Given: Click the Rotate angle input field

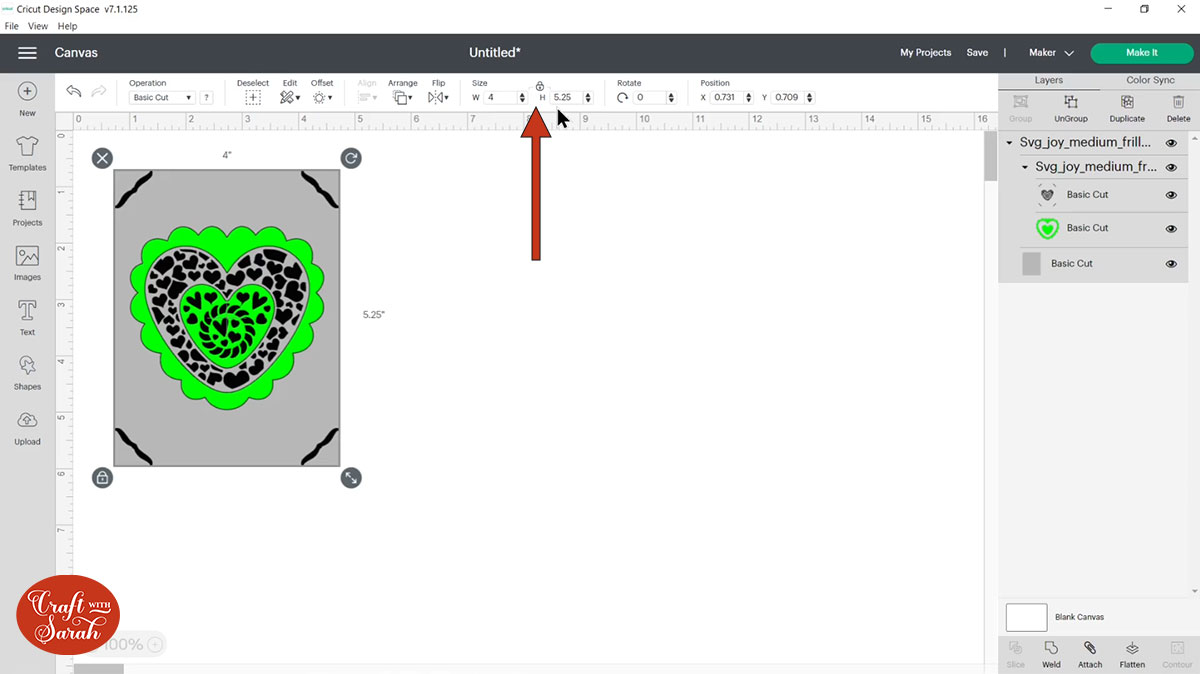Looking at the screenshot, I should pyautogui.click(x=650, y=98).
